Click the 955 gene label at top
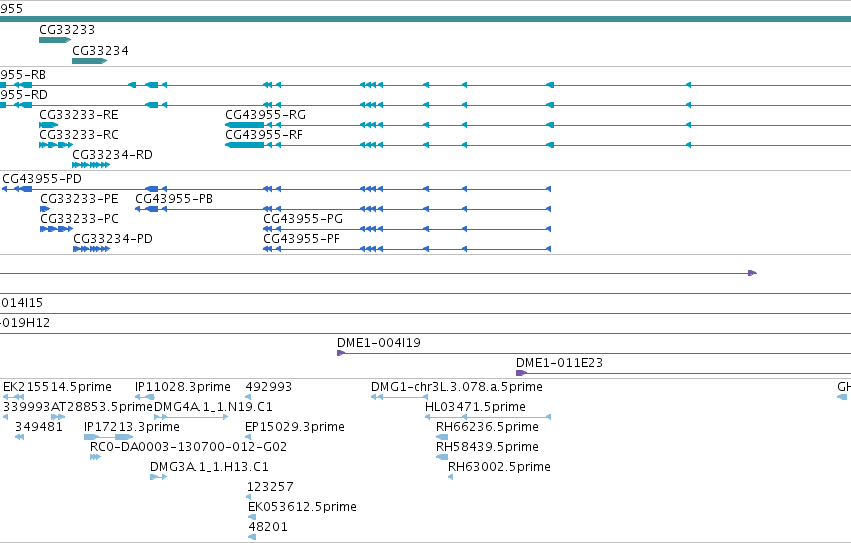 [x=11, y=9]
